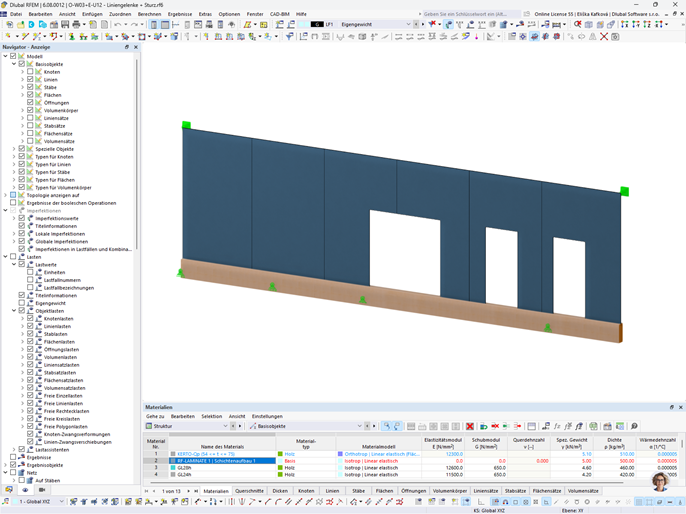Switch to the Querschnitte tab
This screenshot has width=686, height=514.
(x=249, y=491)
